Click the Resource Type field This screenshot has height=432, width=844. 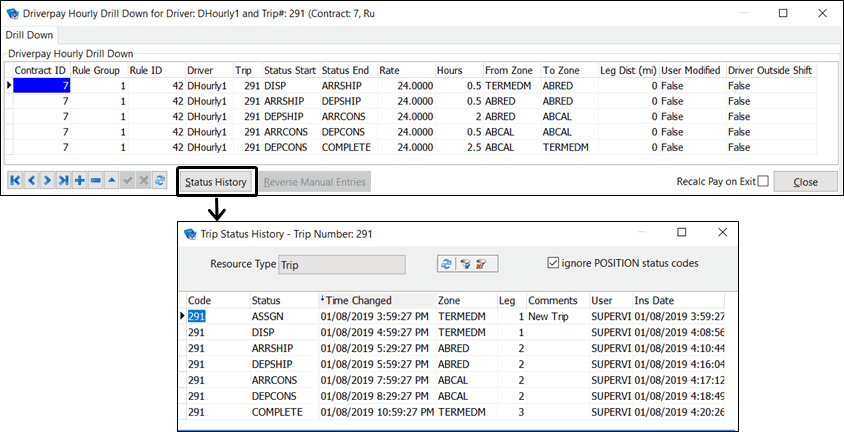click(x=340, y=265)
